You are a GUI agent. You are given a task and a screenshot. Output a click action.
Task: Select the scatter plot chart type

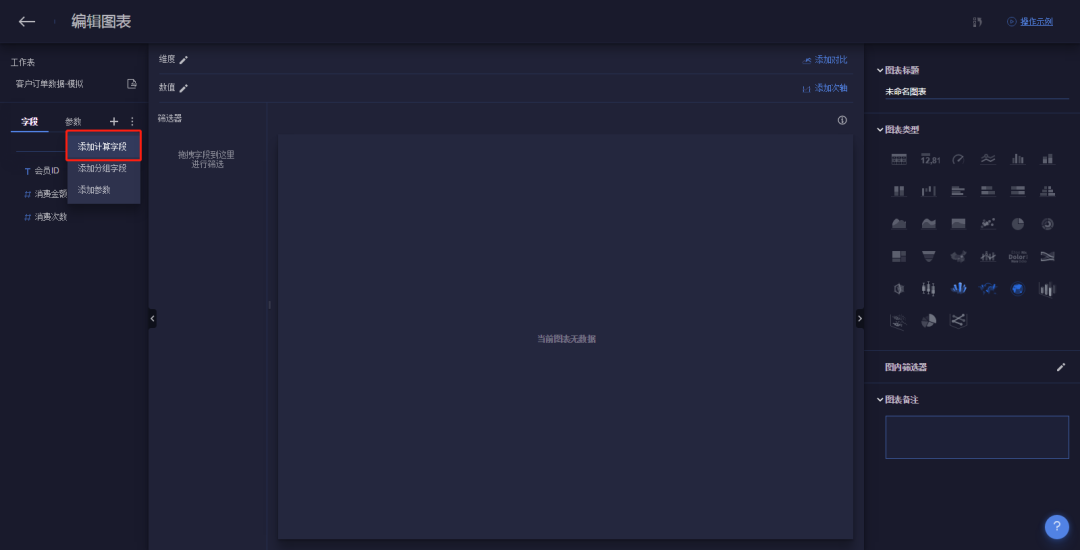(x=988, y=224)
